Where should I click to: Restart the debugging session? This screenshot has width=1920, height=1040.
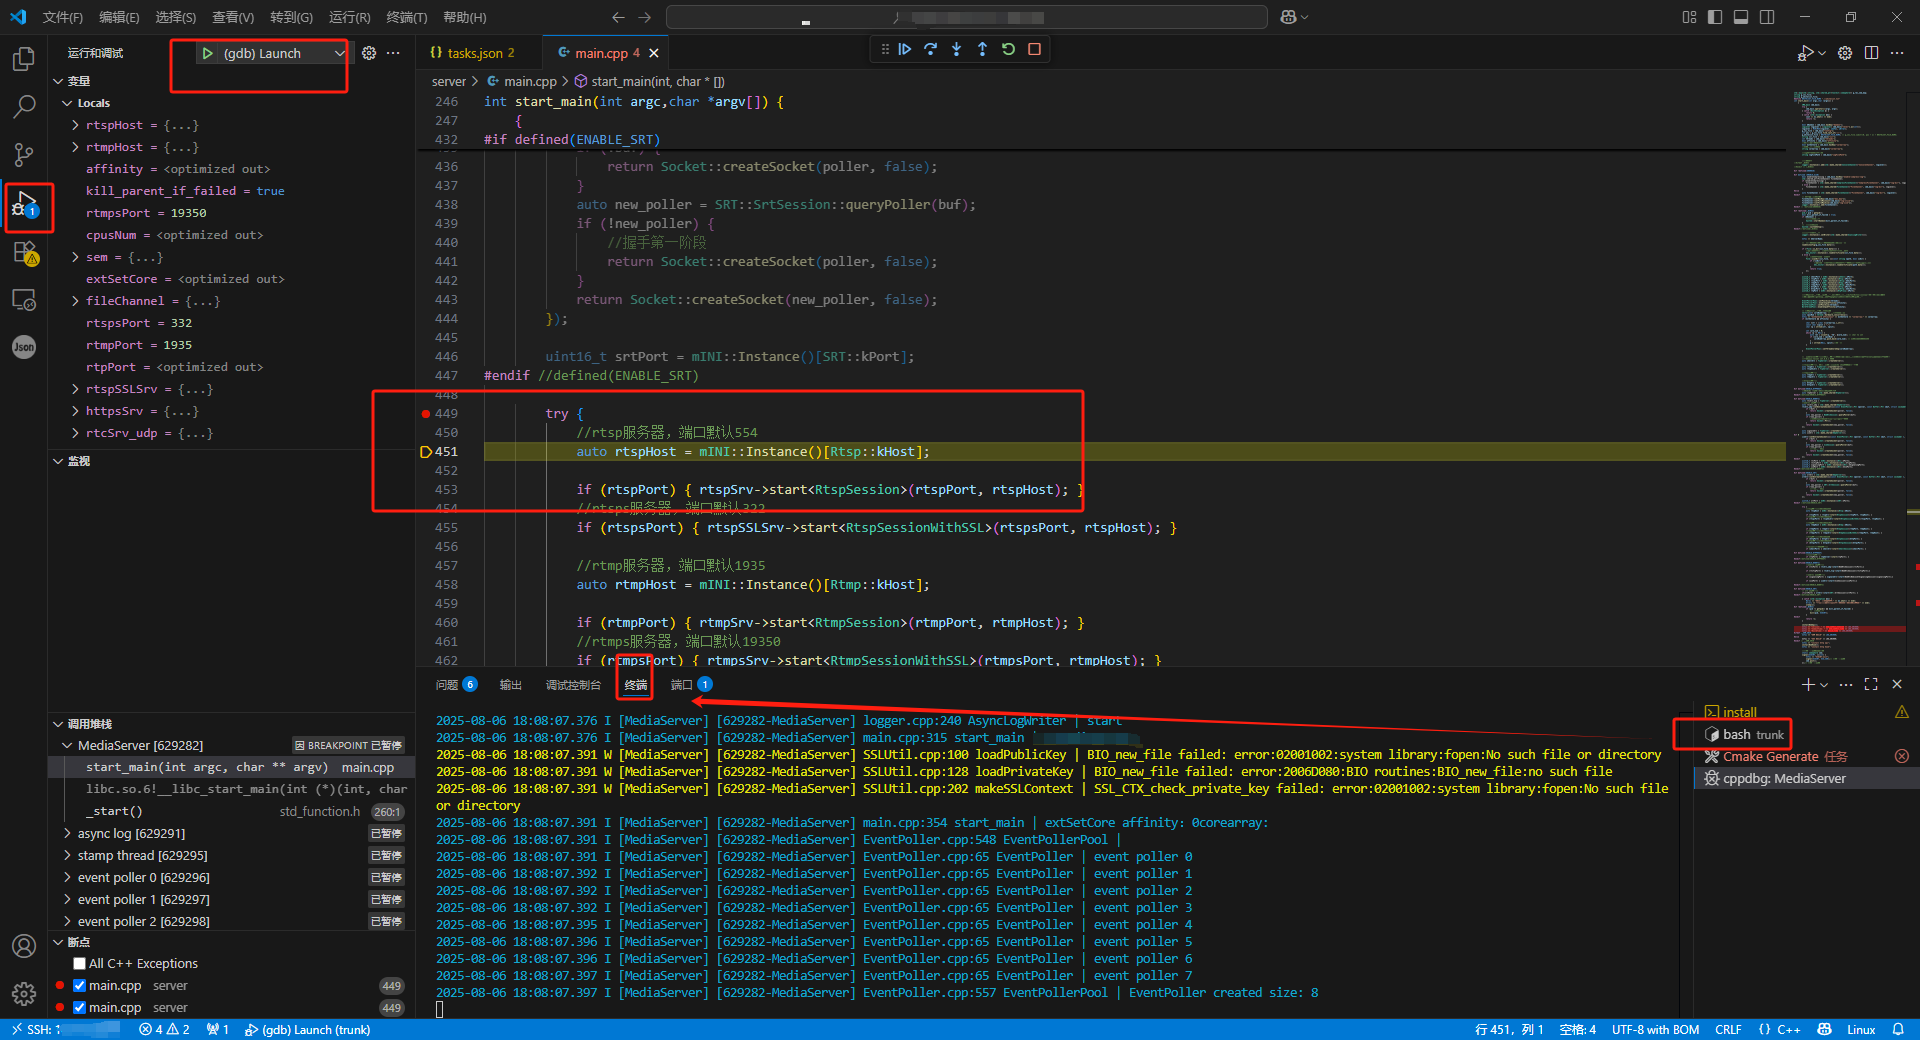pos(1008,49)
